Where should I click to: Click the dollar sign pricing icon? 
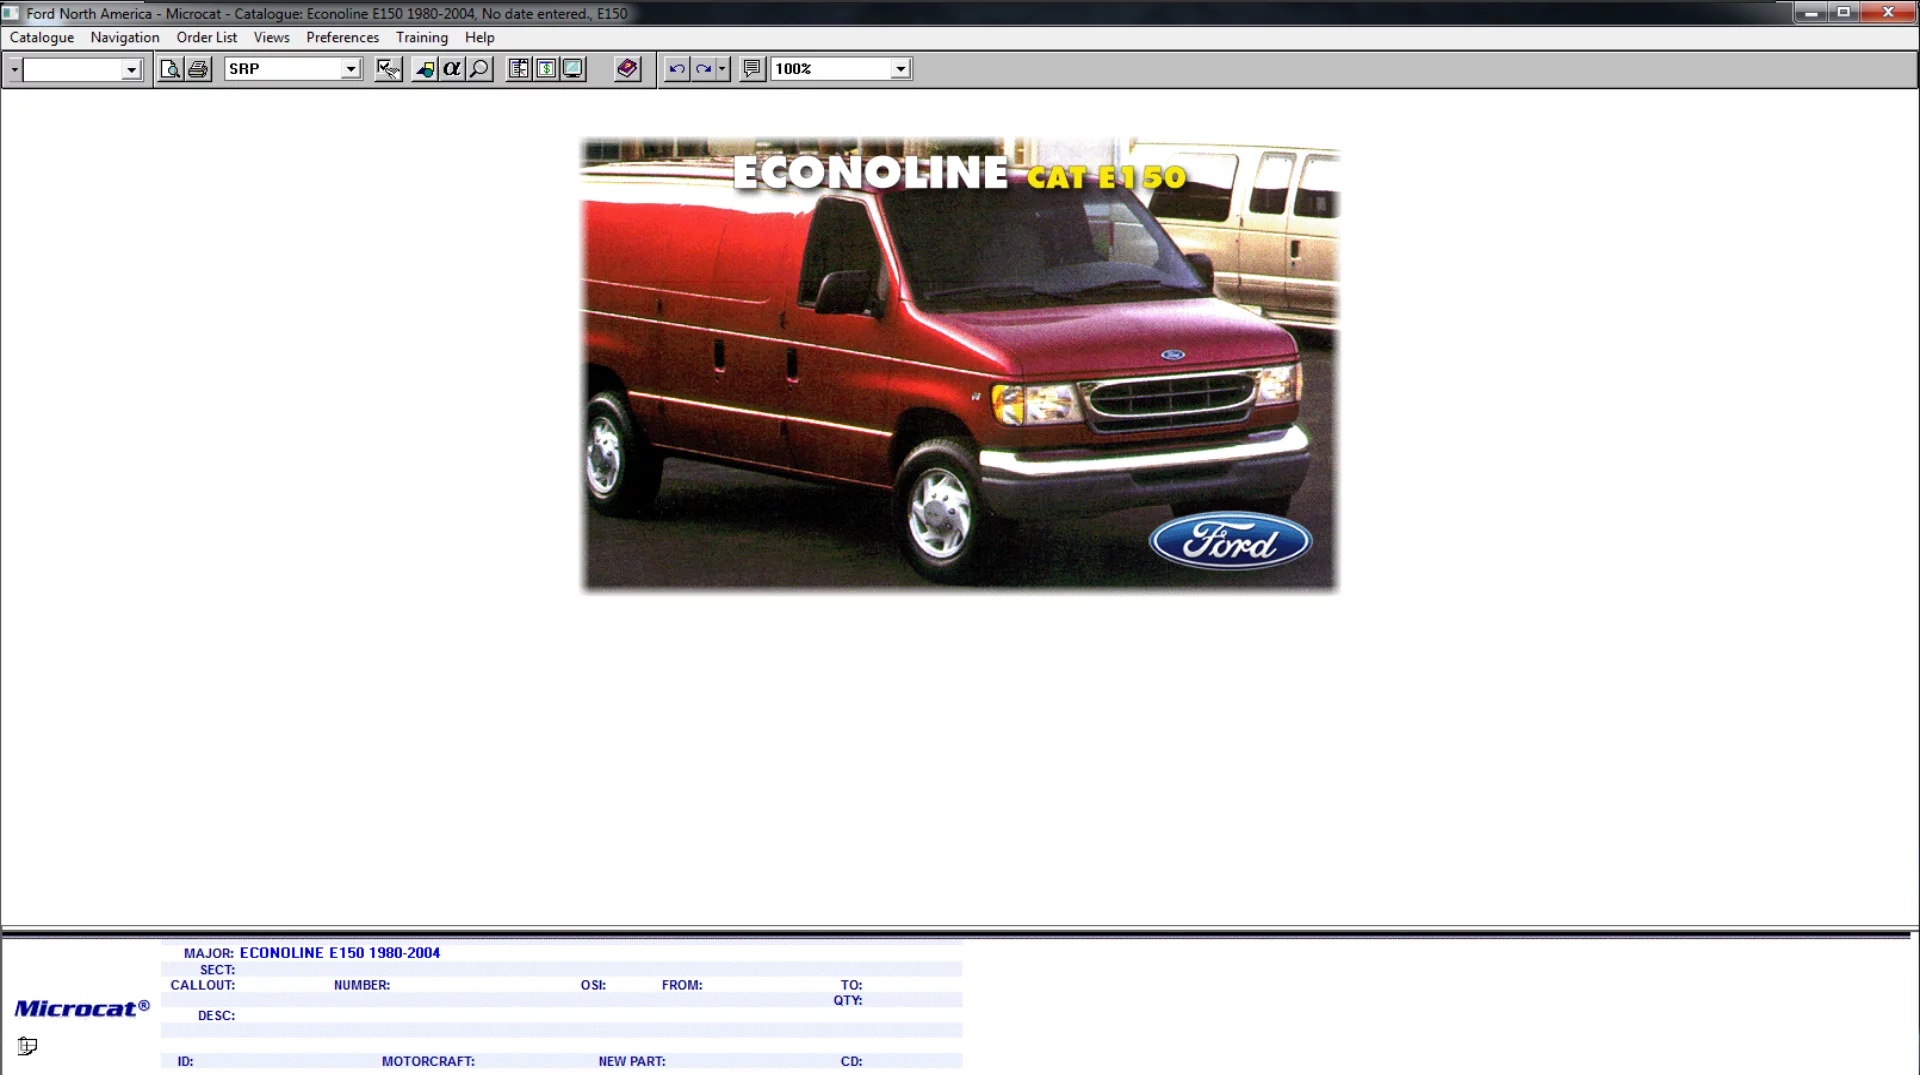click(546, 69)
